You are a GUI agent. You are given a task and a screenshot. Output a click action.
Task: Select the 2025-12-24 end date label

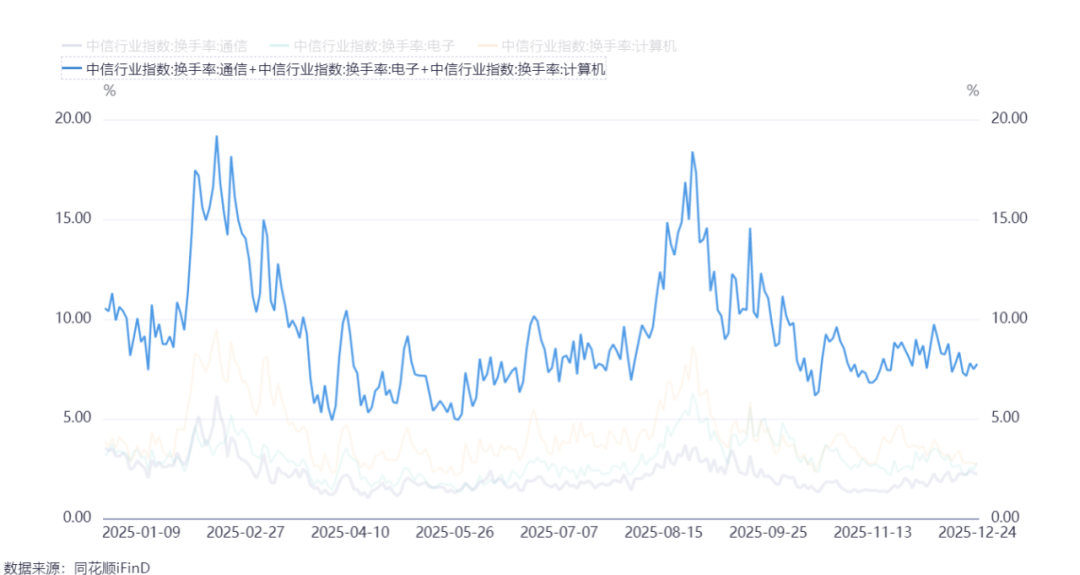pos(977,532)
